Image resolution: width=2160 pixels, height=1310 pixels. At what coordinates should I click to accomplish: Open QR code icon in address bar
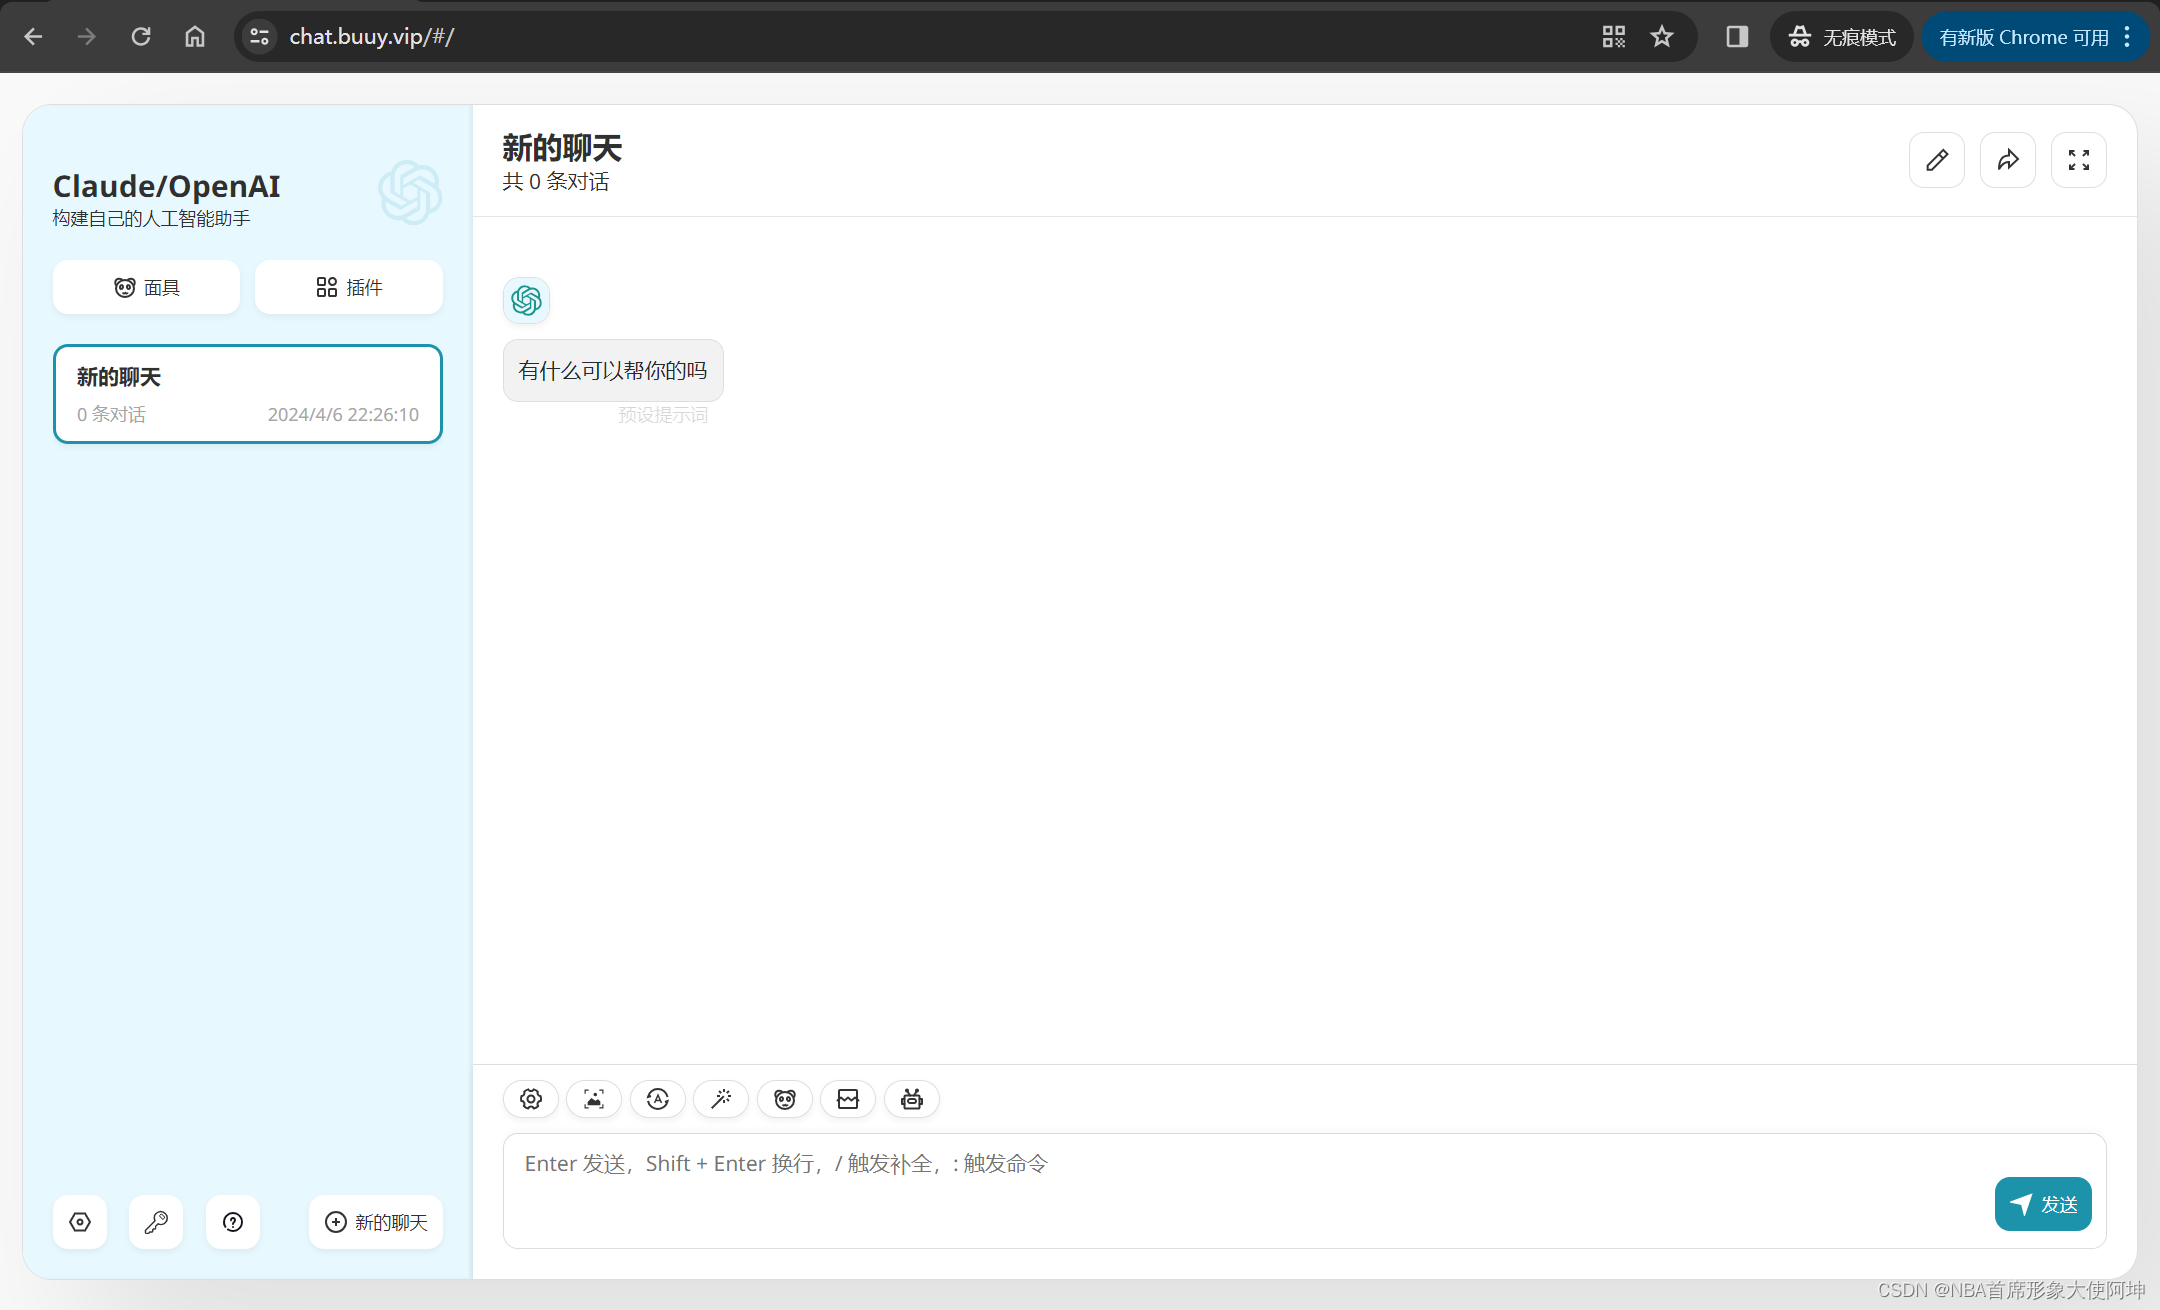(x=1614, y=37)
